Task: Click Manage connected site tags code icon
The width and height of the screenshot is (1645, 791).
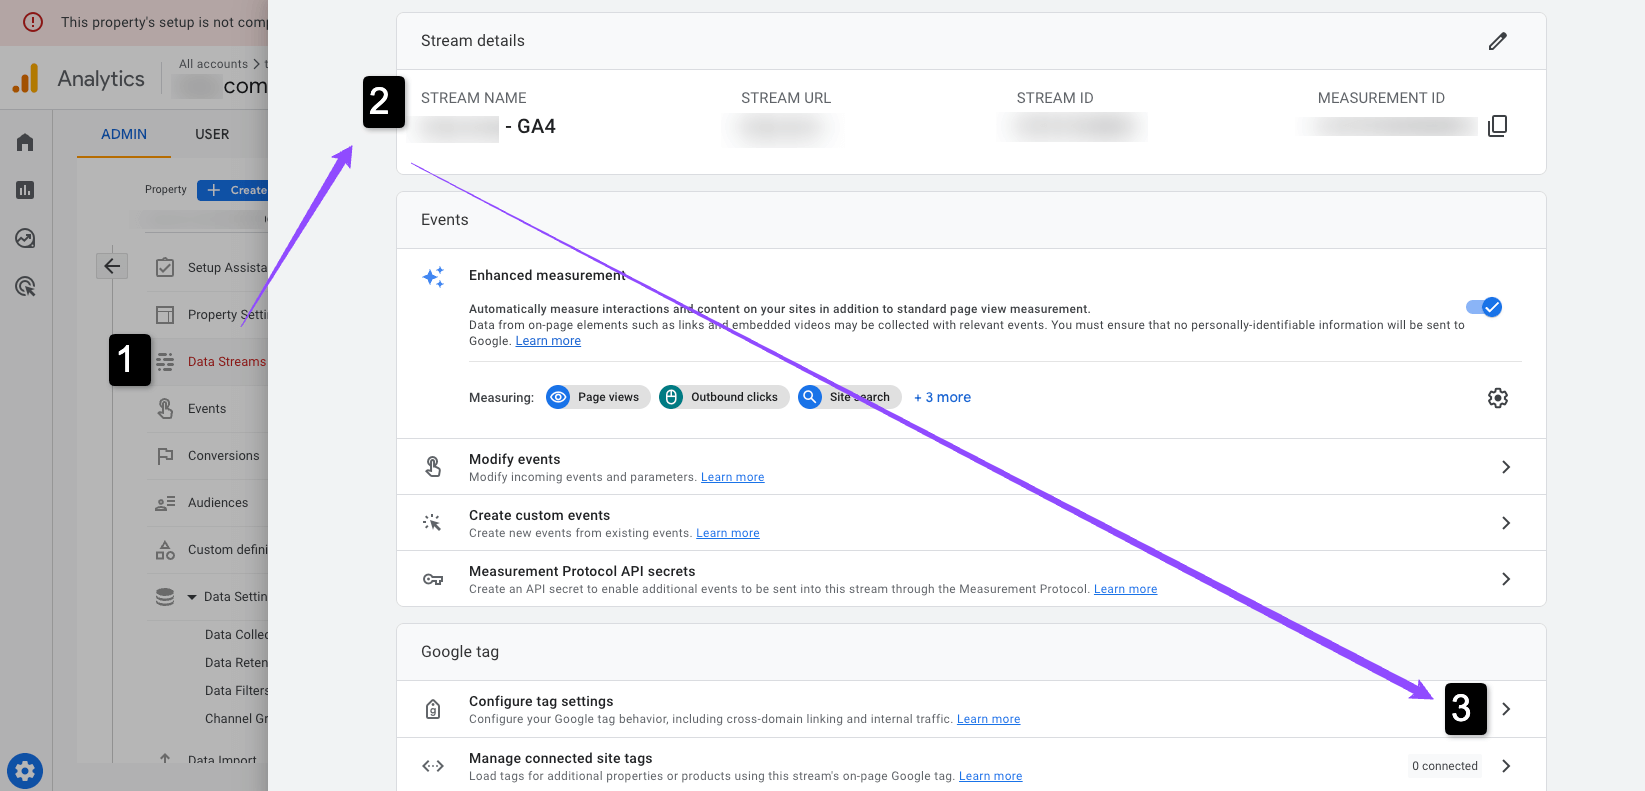Action: tap(433, 766)
